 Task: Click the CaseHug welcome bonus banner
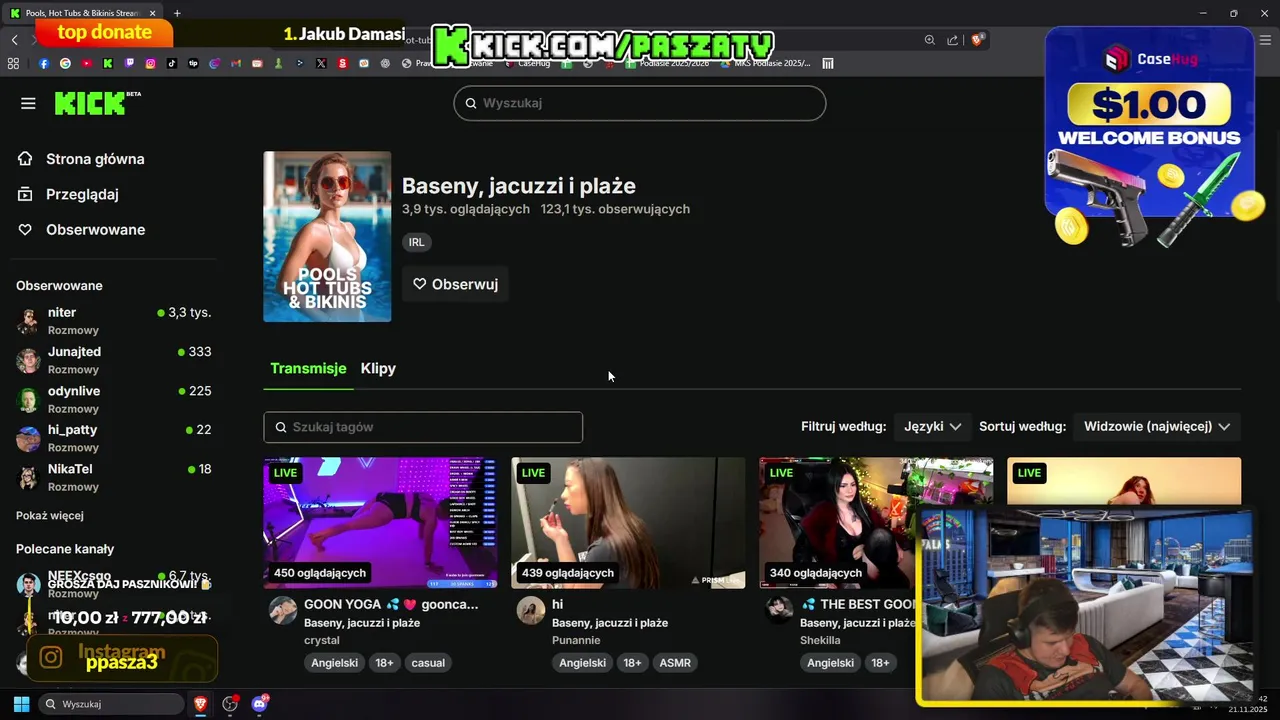1150,135
